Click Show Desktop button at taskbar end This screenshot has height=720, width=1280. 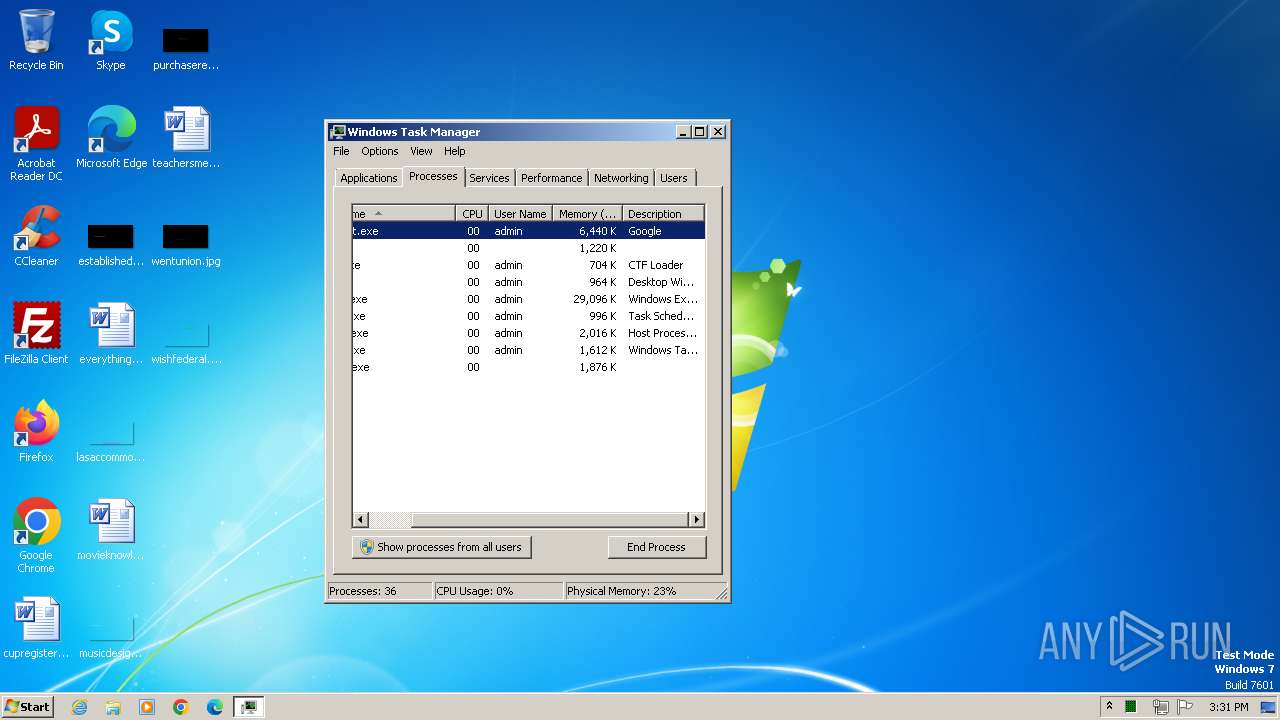[1268, 707]
